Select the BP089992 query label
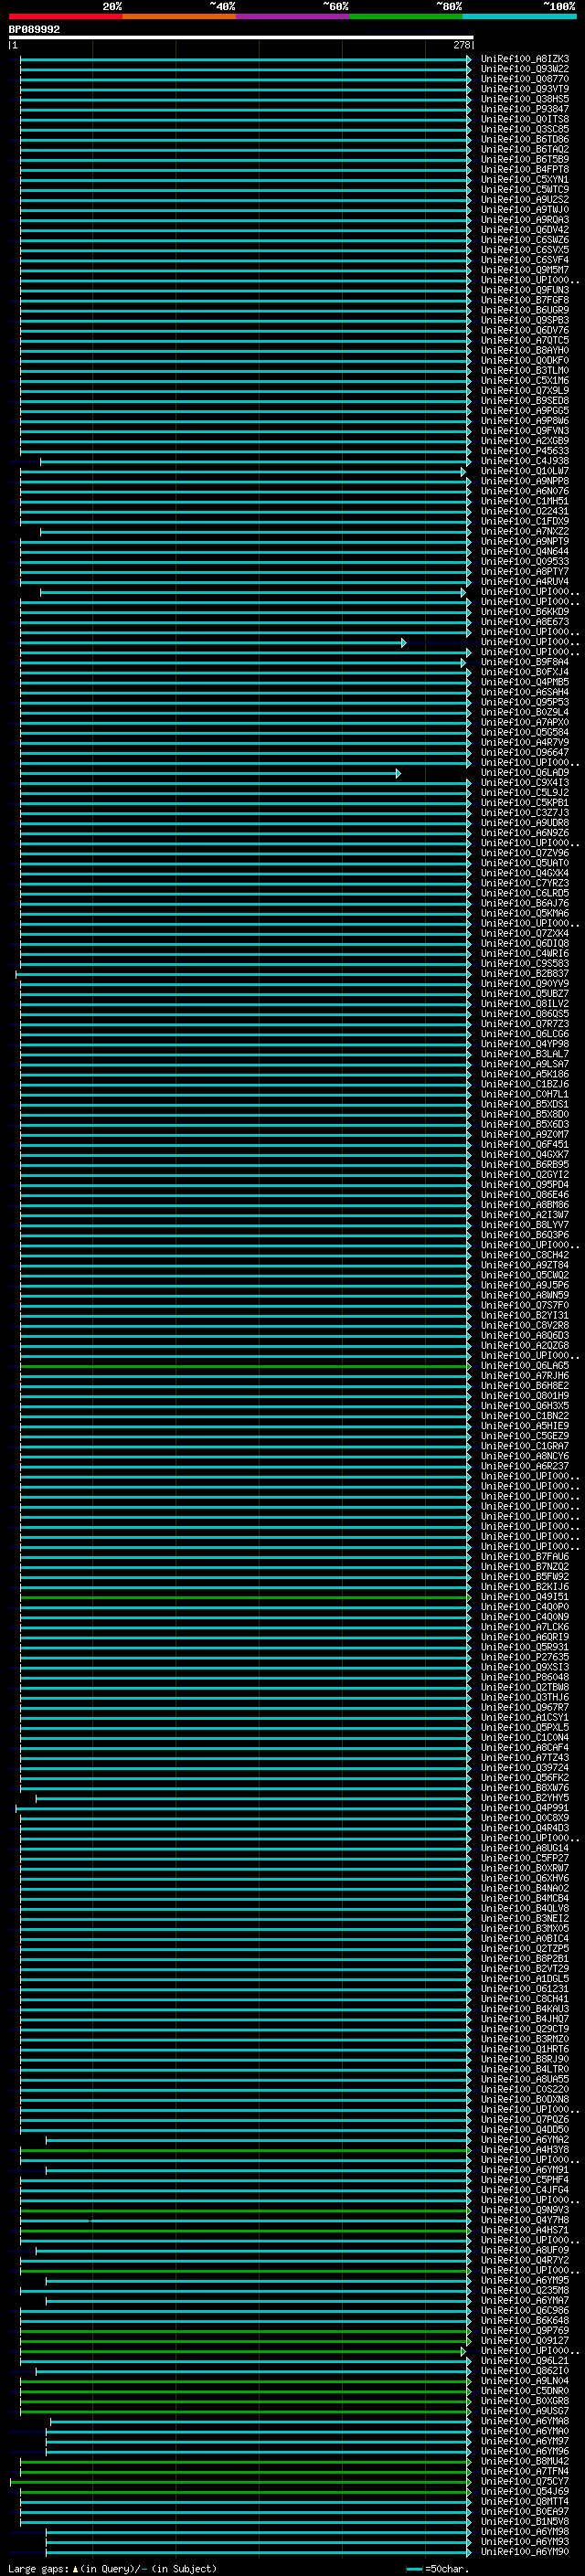 (x=34, y=29)
